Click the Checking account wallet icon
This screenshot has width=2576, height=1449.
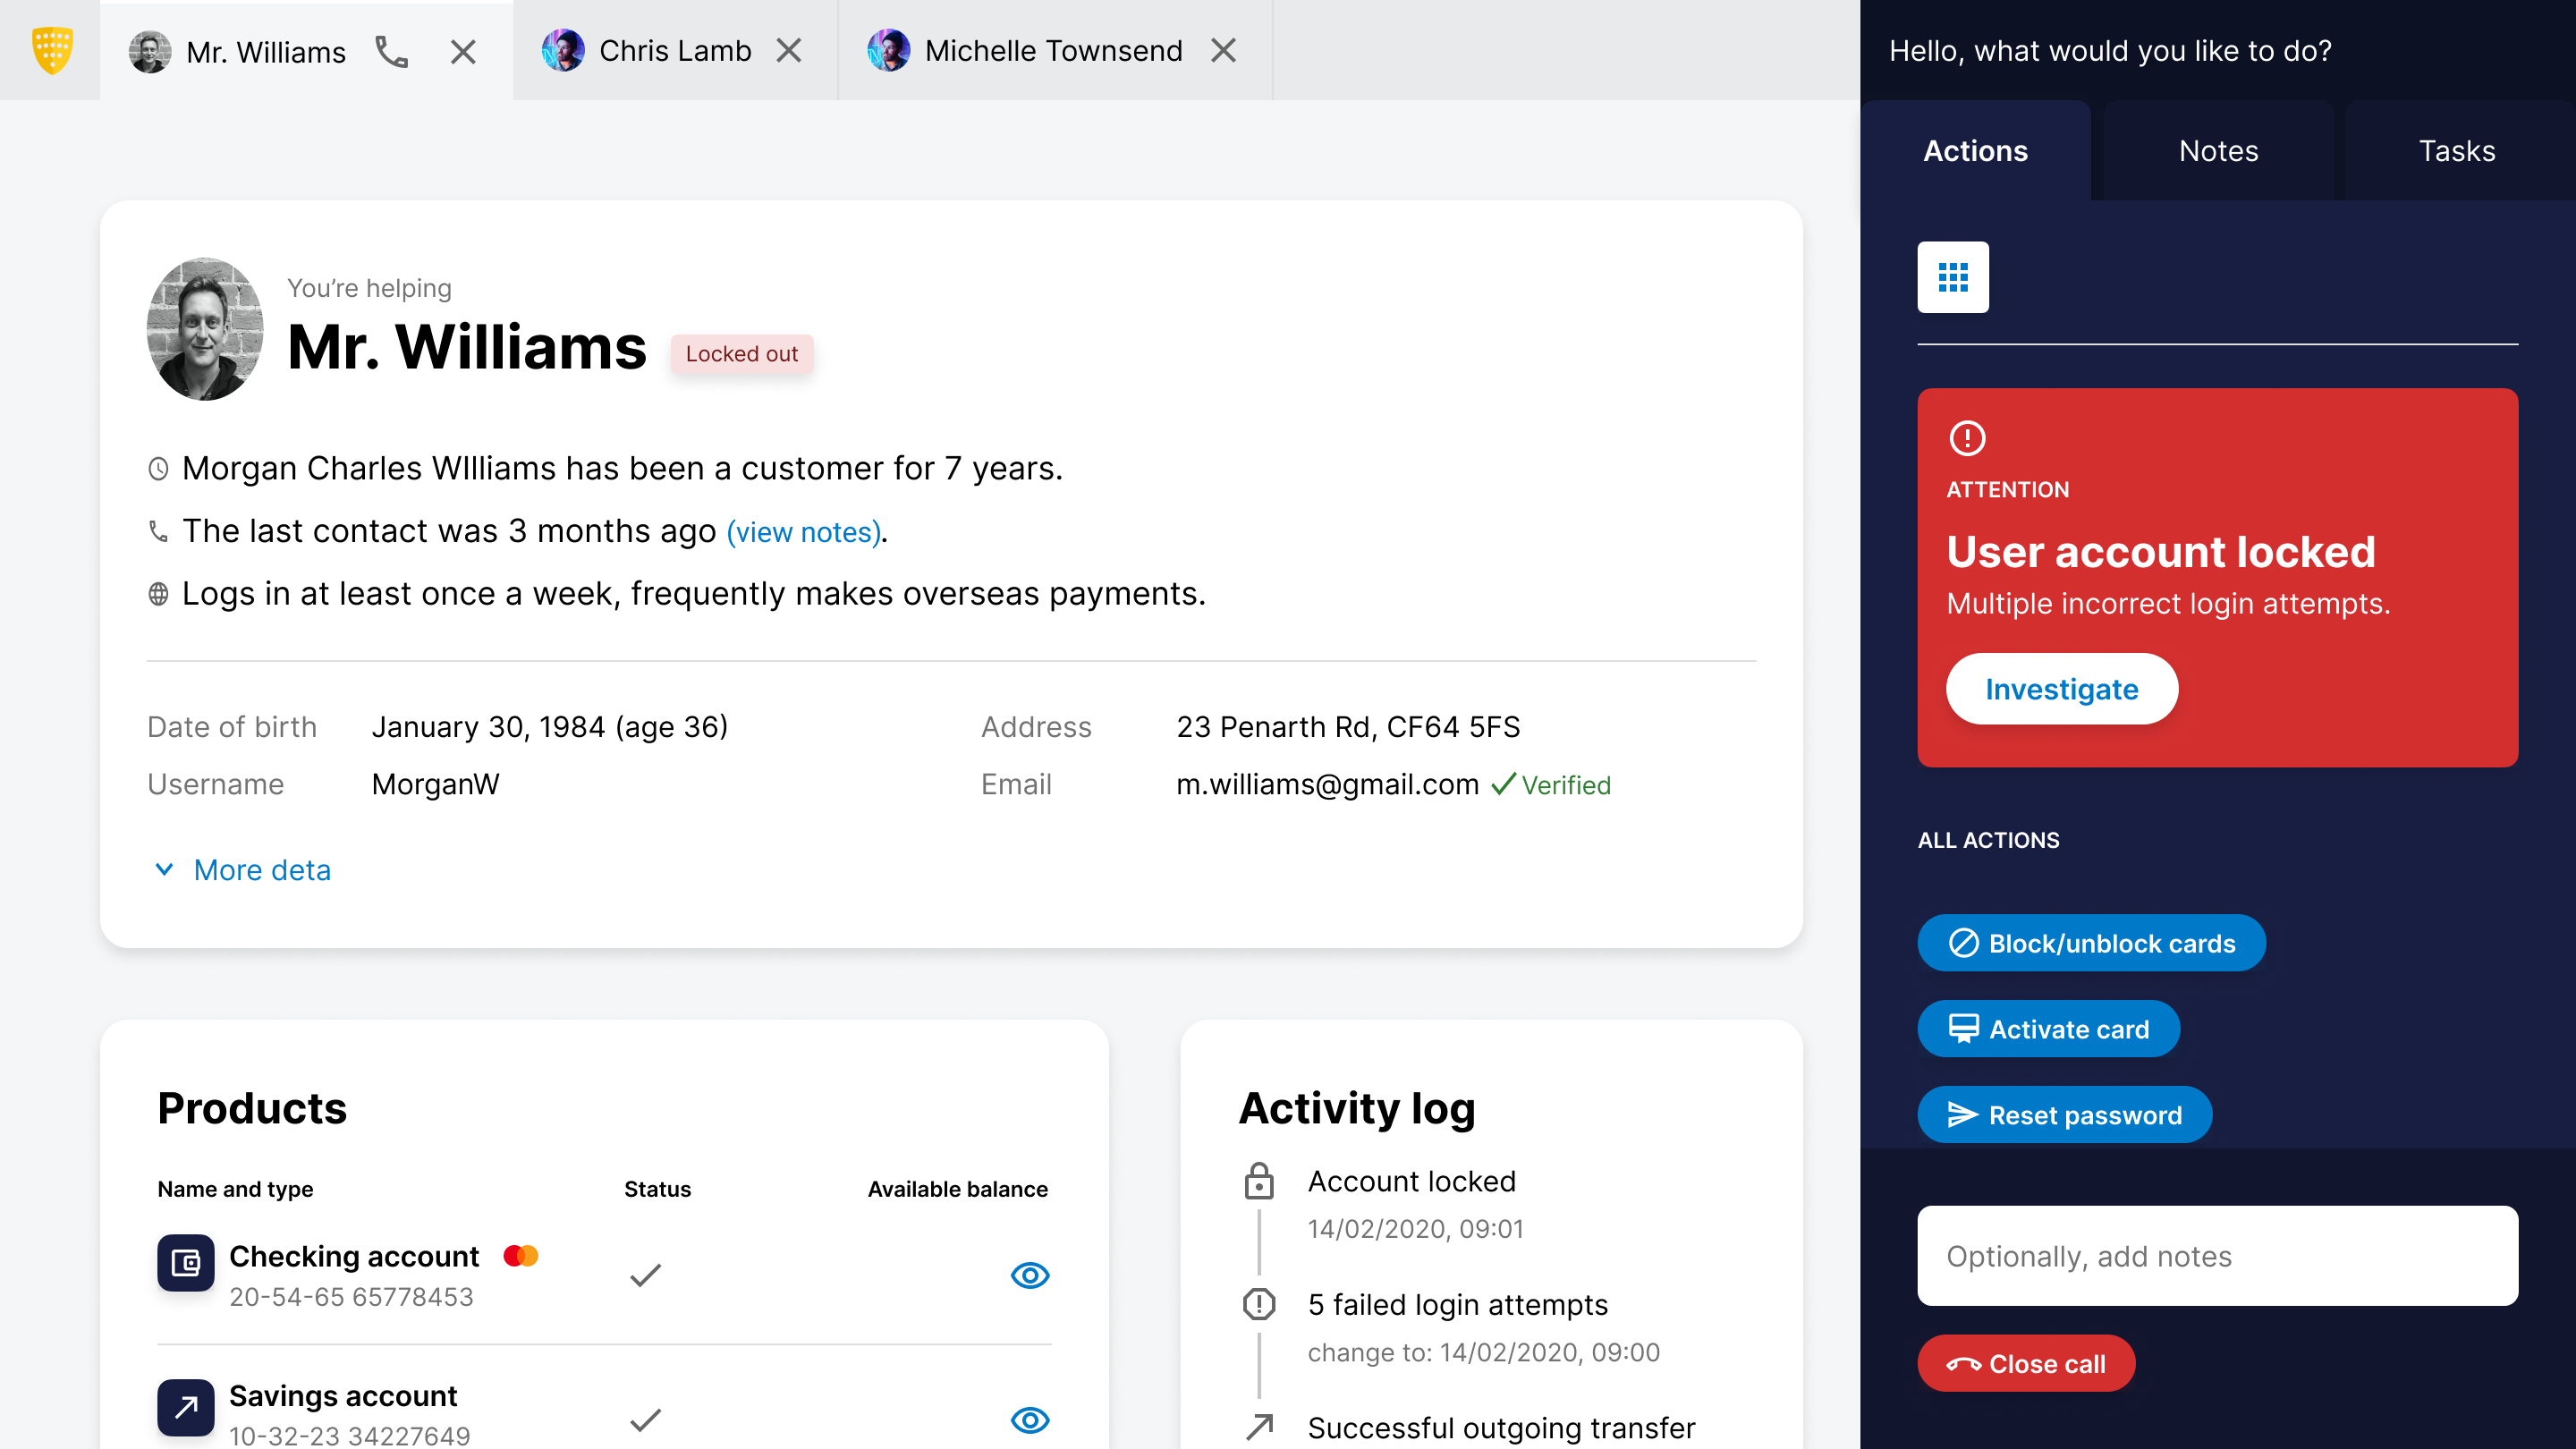point(186,1263)
